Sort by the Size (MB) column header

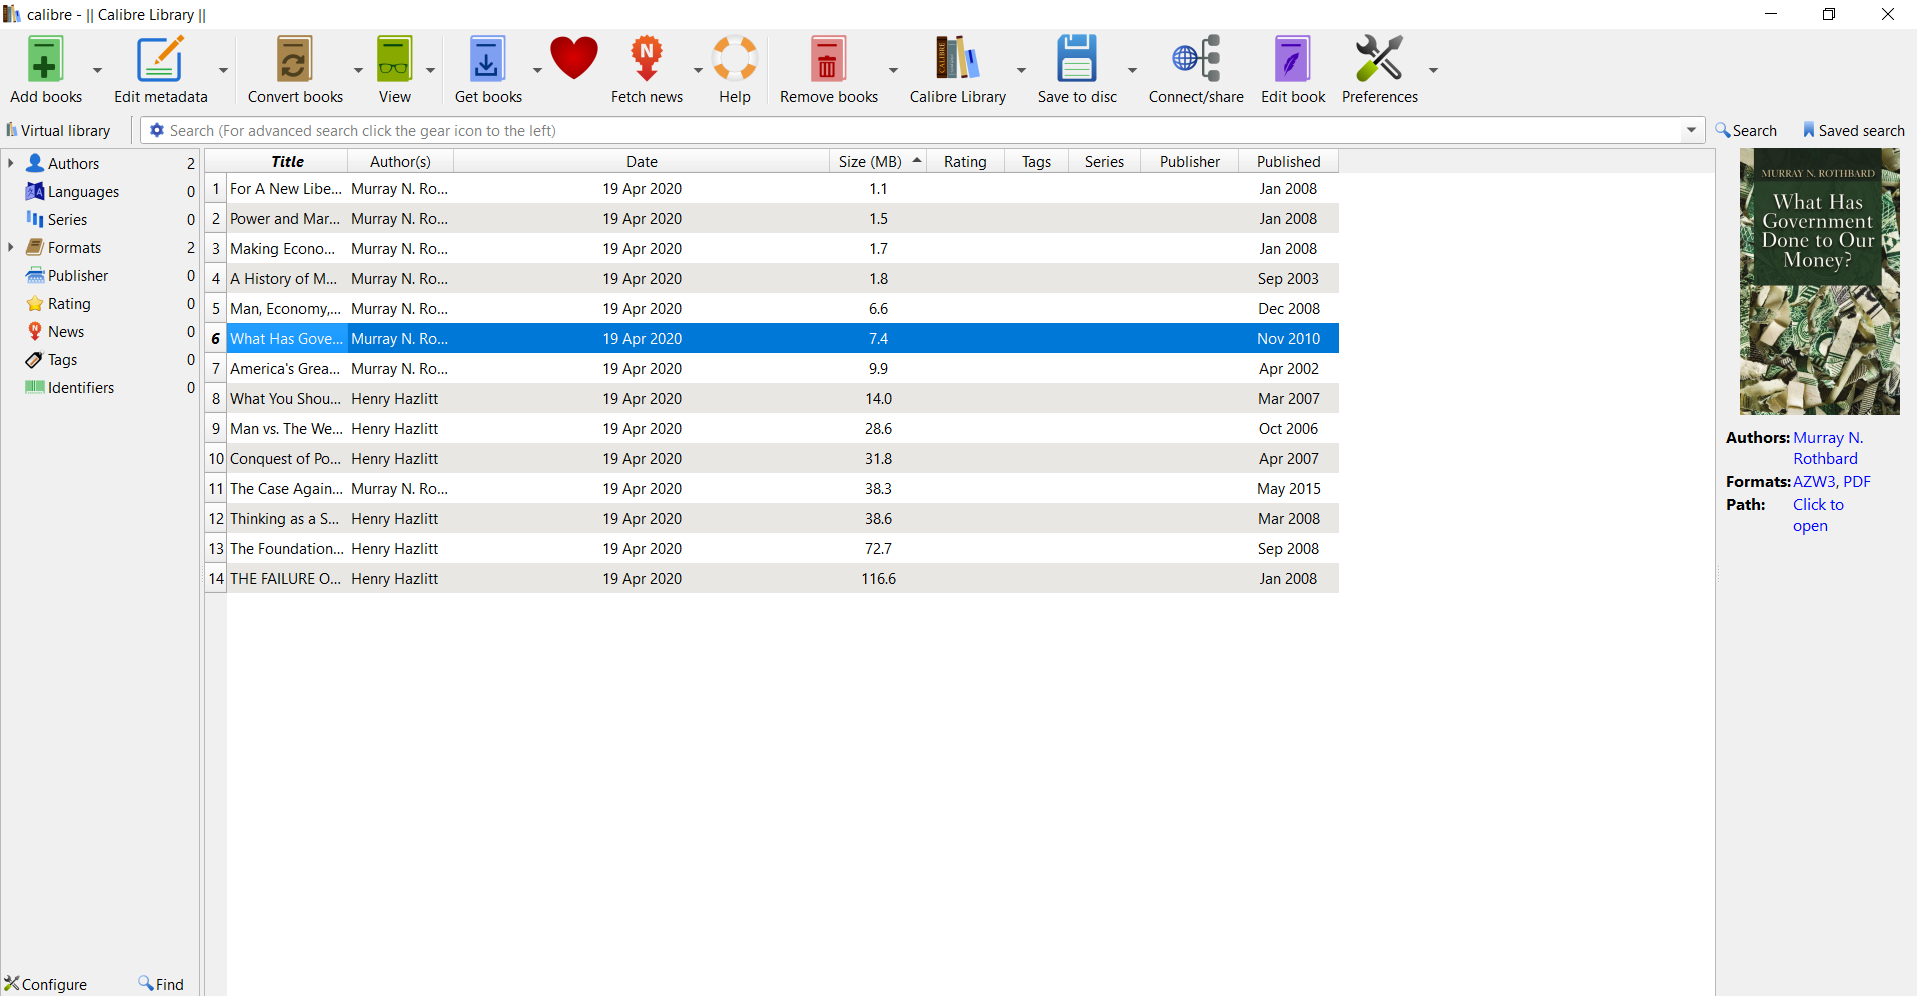tap(878, 161)
